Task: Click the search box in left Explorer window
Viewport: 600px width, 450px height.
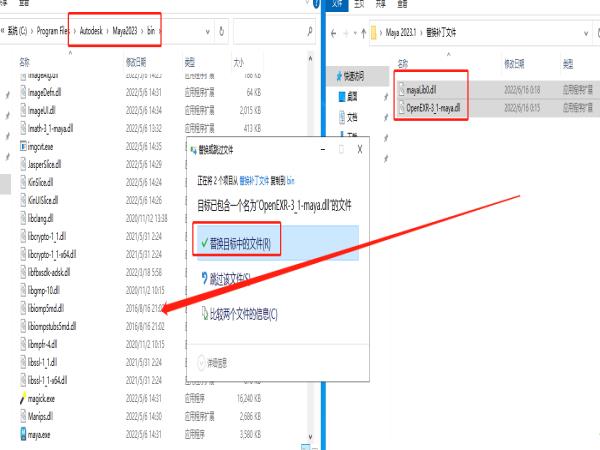Action: [274, 31]
